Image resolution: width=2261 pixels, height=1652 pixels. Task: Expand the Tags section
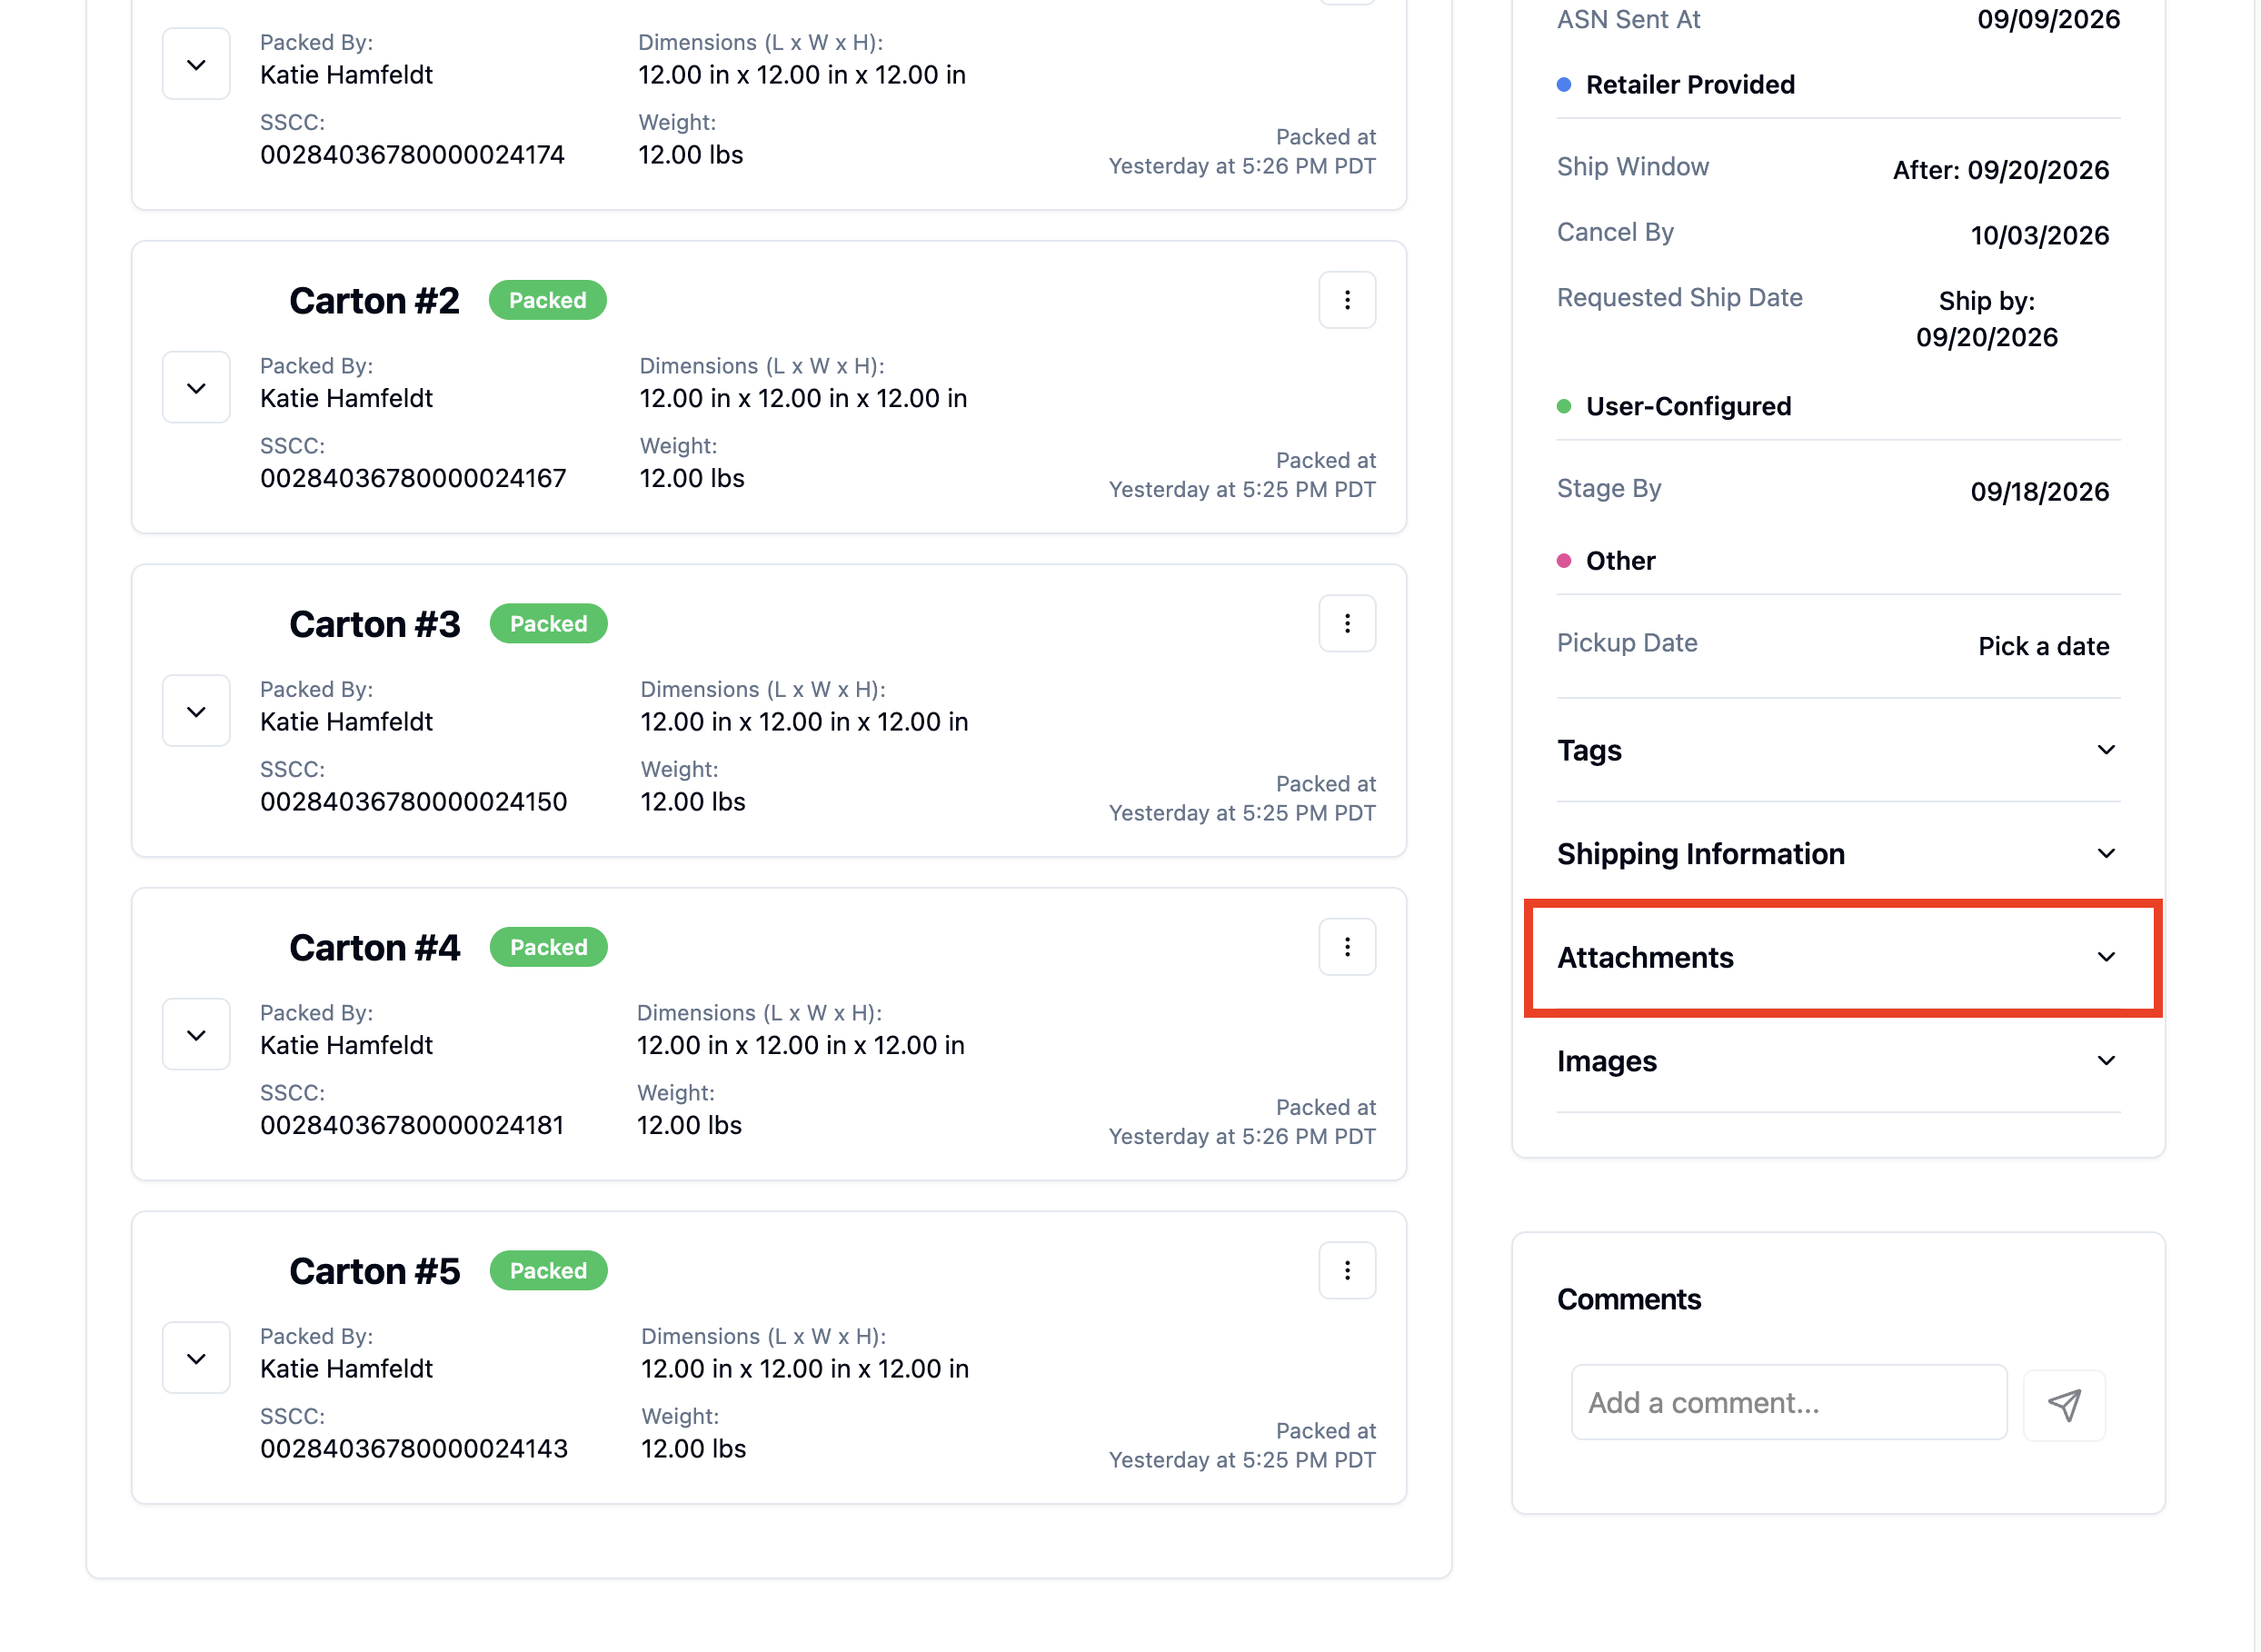tap(1838, 750)
